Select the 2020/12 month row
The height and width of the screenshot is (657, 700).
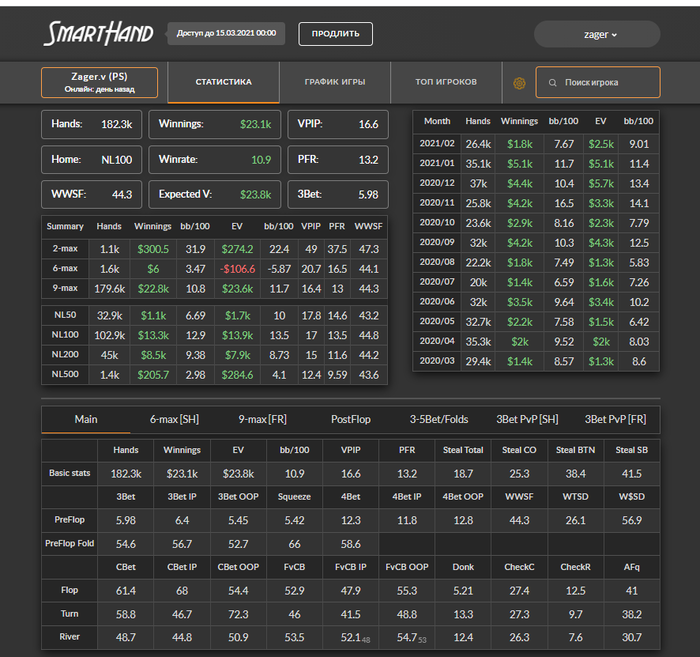click(536, 183)
